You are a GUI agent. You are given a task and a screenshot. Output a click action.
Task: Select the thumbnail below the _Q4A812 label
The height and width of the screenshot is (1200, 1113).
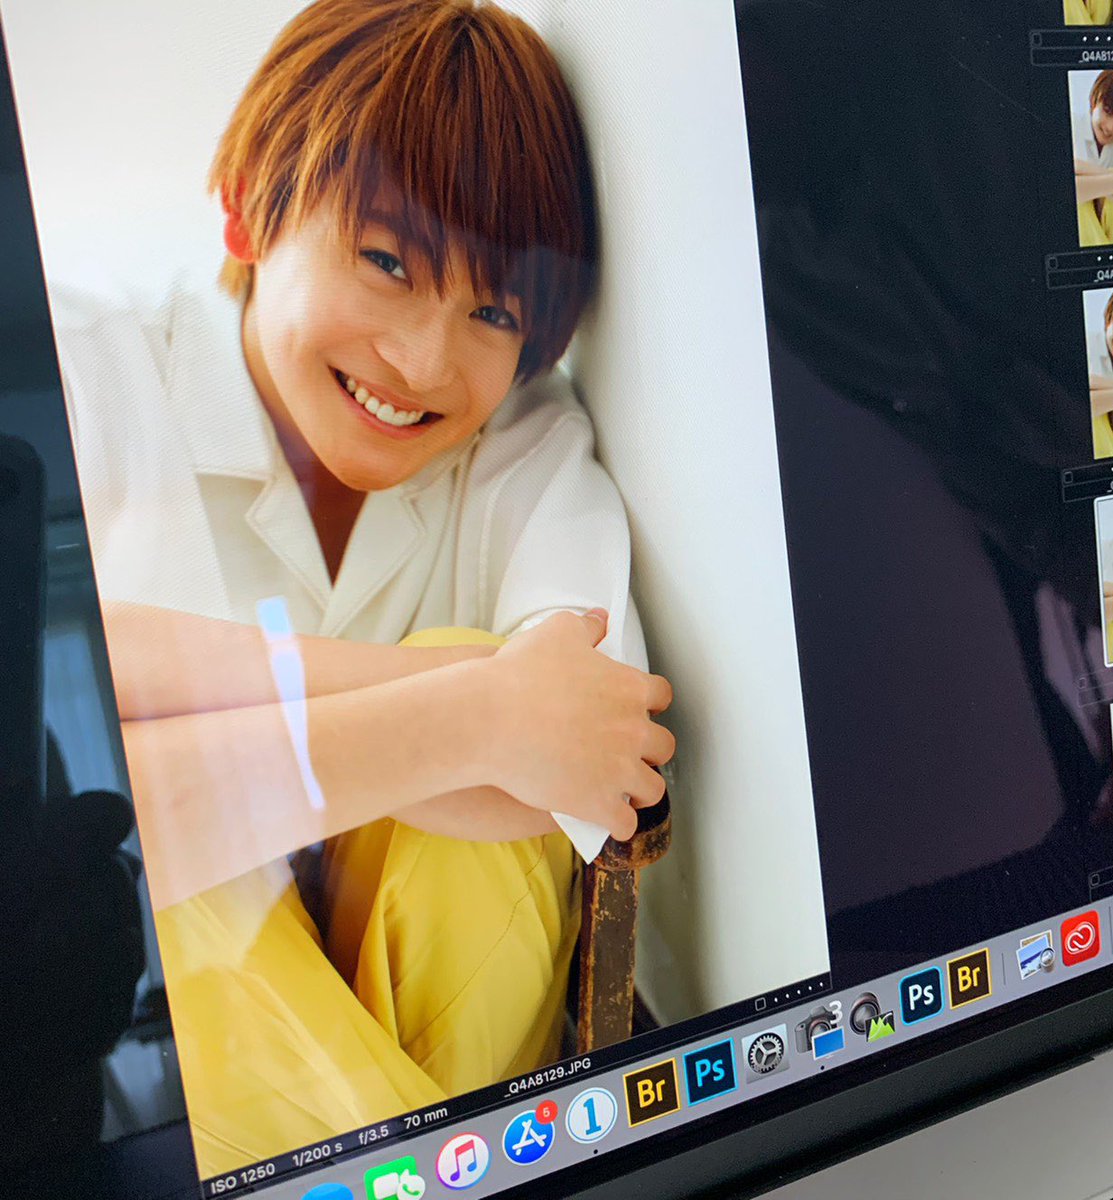1091,157
